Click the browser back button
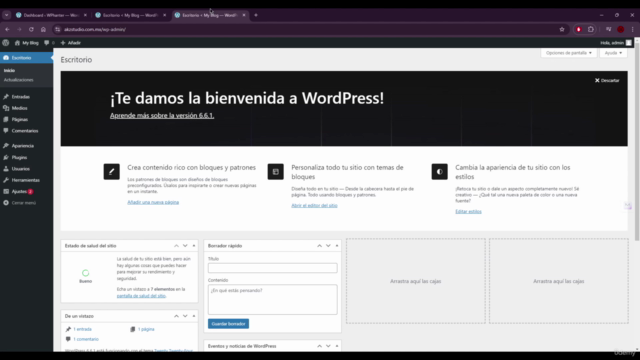Image resolution: width=640 pixels, height=360 pixels. point(7,29)
